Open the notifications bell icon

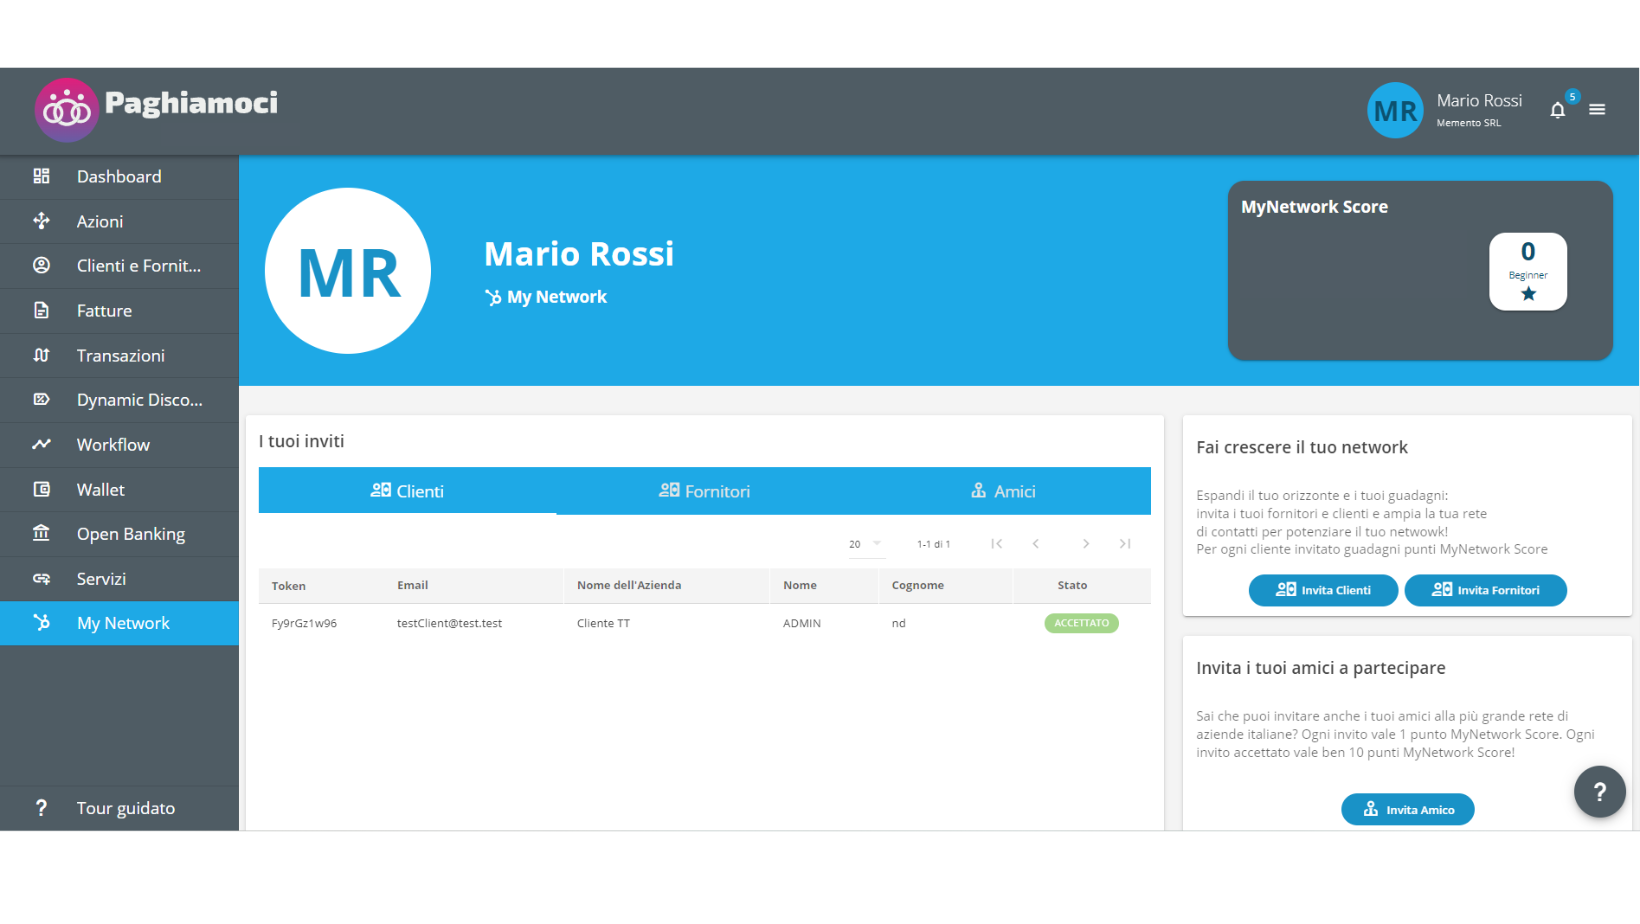(1557, 110)
